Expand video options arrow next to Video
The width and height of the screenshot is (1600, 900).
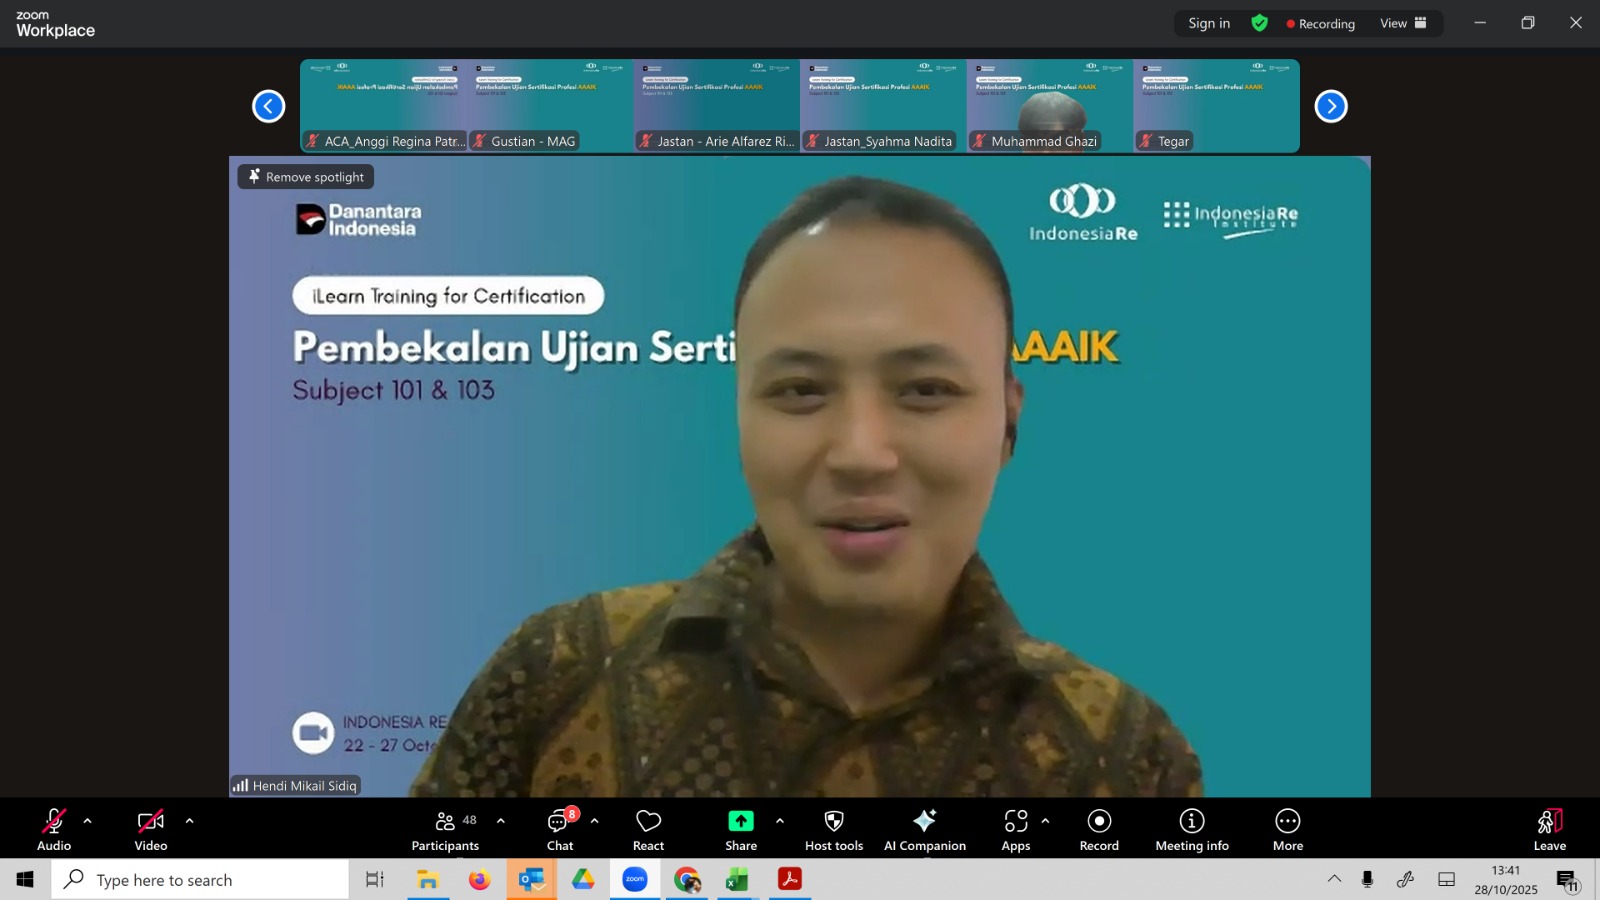tap(189, 821)
